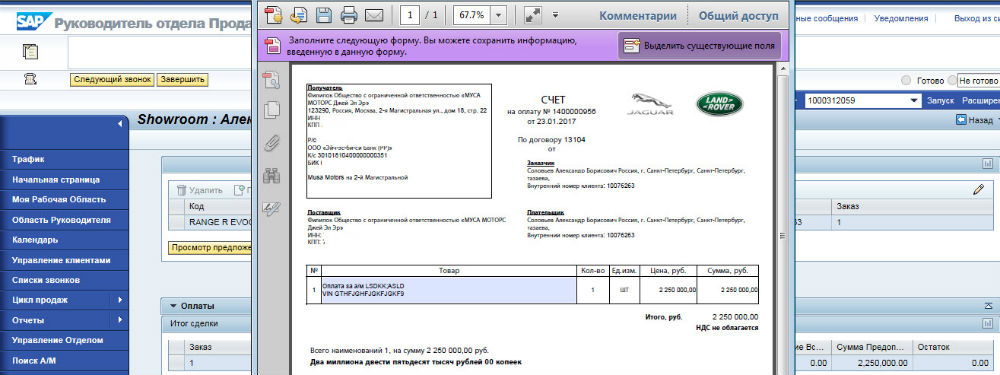Click the Уведомления link in header
The image size is (1000, 375).
(901, 18)
